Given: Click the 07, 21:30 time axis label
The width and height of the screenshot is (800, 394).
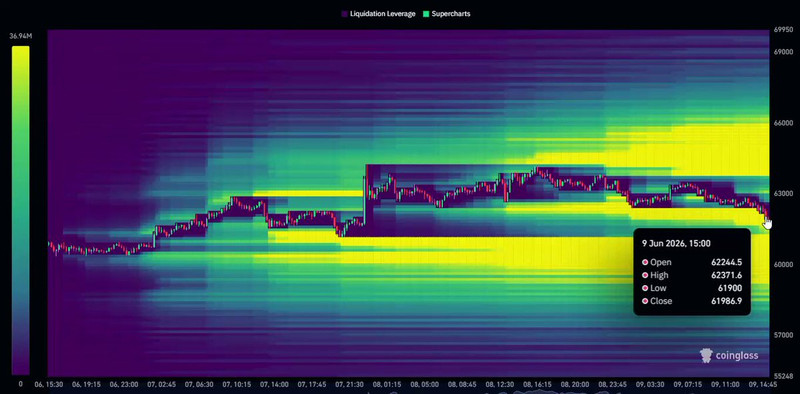Looking at the screenshot, I should 349,384.
